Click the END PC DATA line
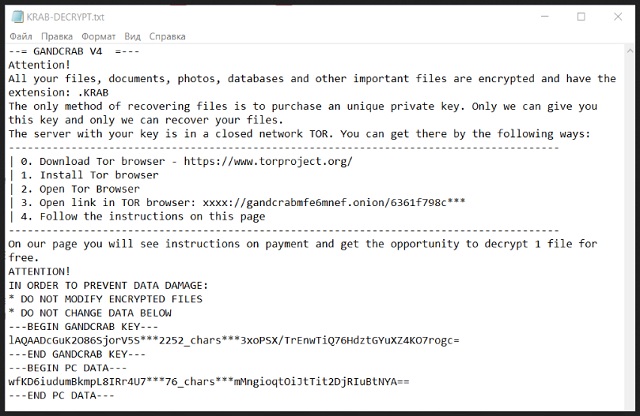 tap(61, 396)
